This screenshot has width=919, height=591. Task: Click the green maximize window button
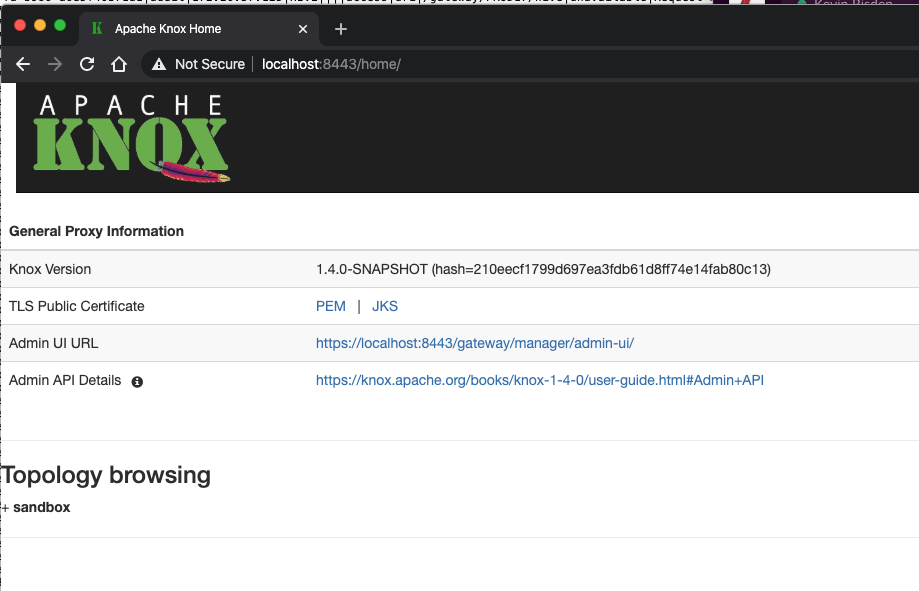point(60,25)
